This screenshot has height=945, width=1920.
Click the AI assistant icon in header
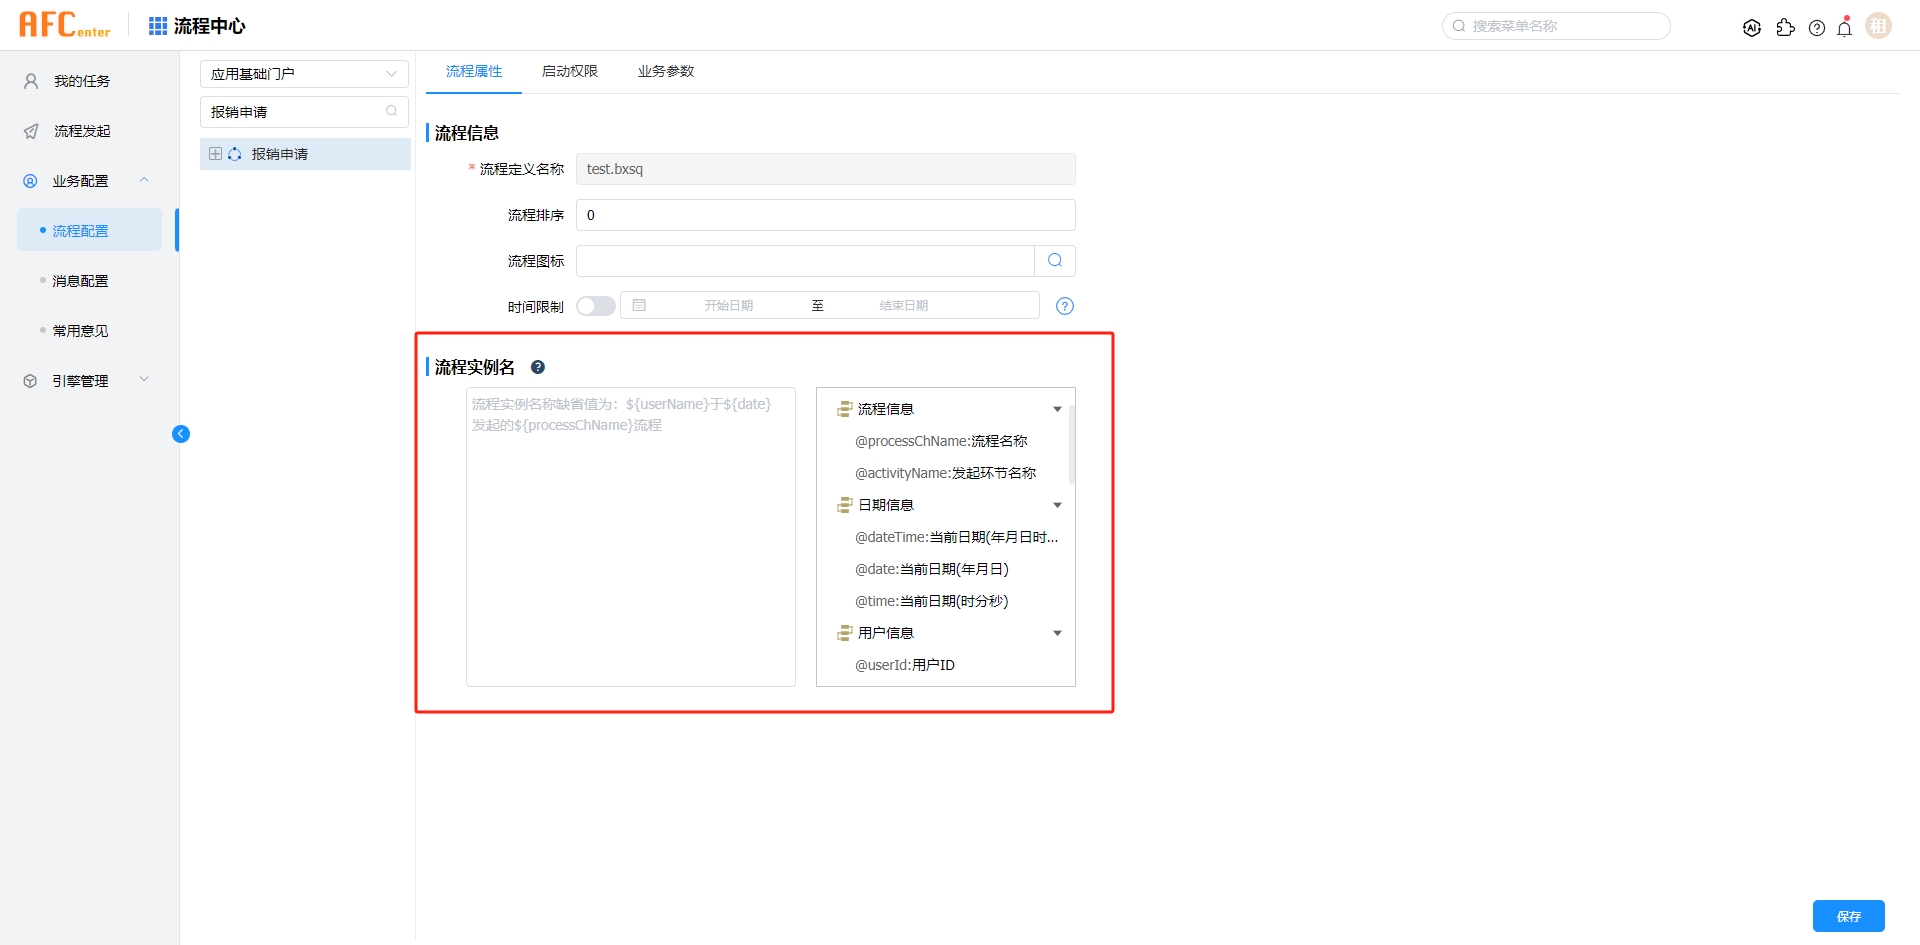pos(1751,28)
